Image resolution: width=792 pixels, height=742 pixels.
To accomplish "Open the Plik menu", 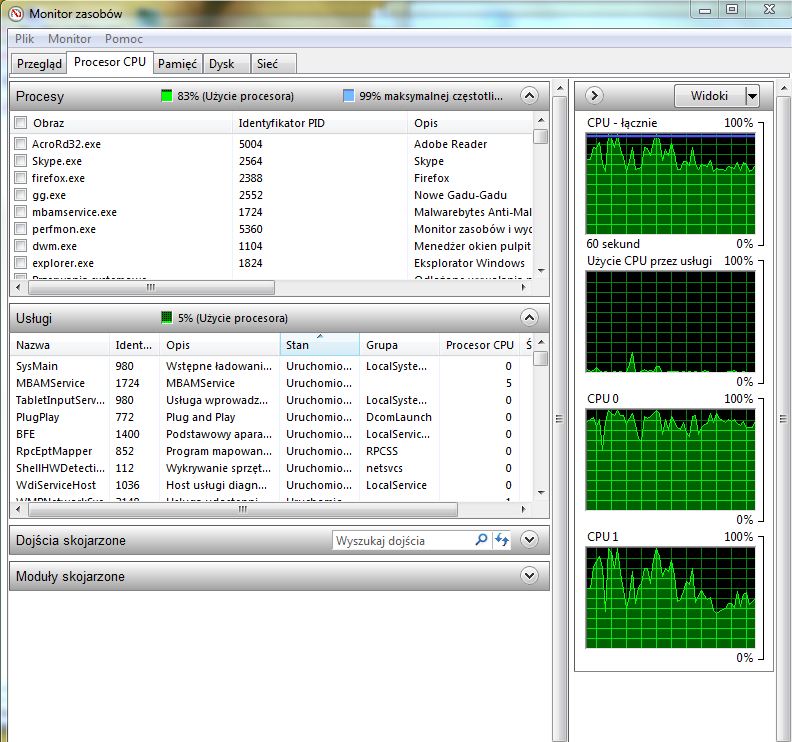I will pos(24,39).
